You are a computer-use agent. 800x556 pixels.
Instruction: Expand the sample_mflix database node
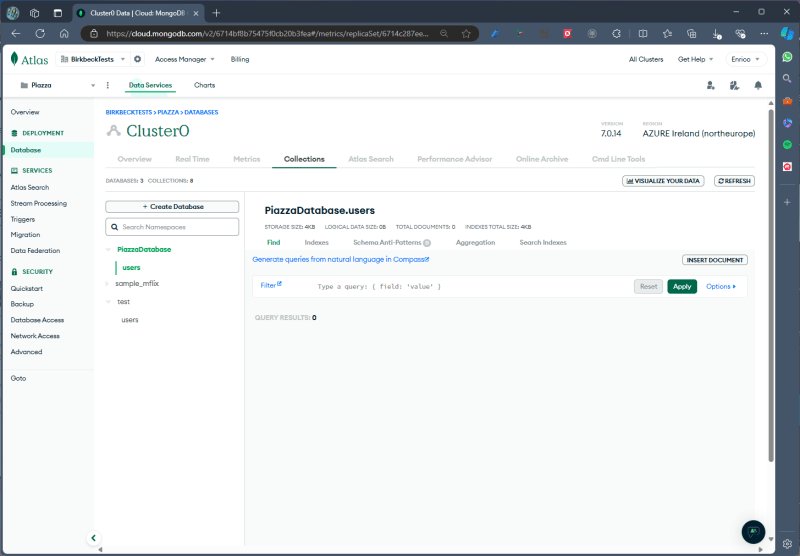(107, 284)
